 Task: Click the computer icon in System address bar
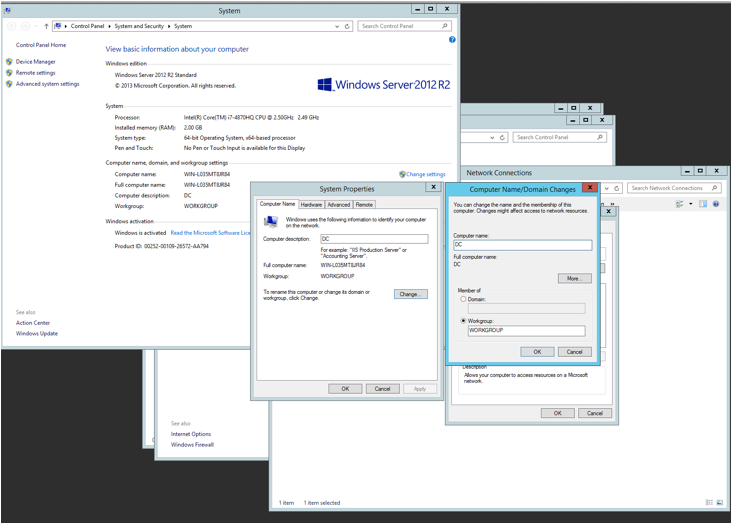point(57,26)
